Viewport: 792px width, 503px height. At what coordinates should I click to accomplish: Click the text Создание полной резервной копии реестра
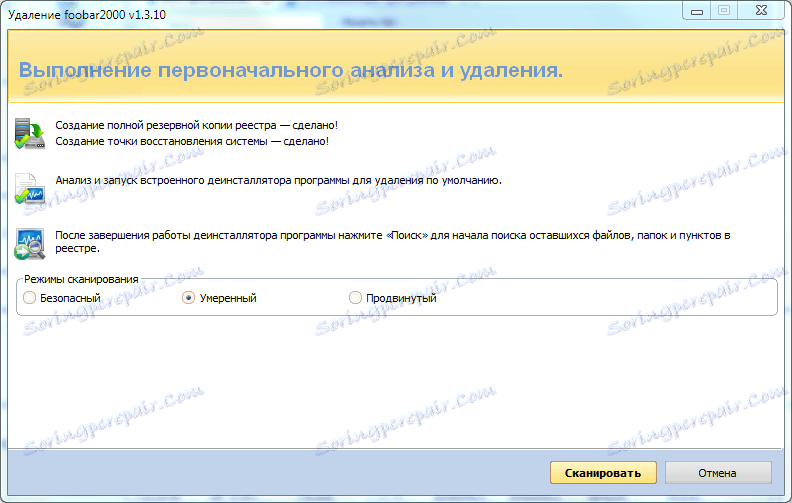[x=166, y=125]
